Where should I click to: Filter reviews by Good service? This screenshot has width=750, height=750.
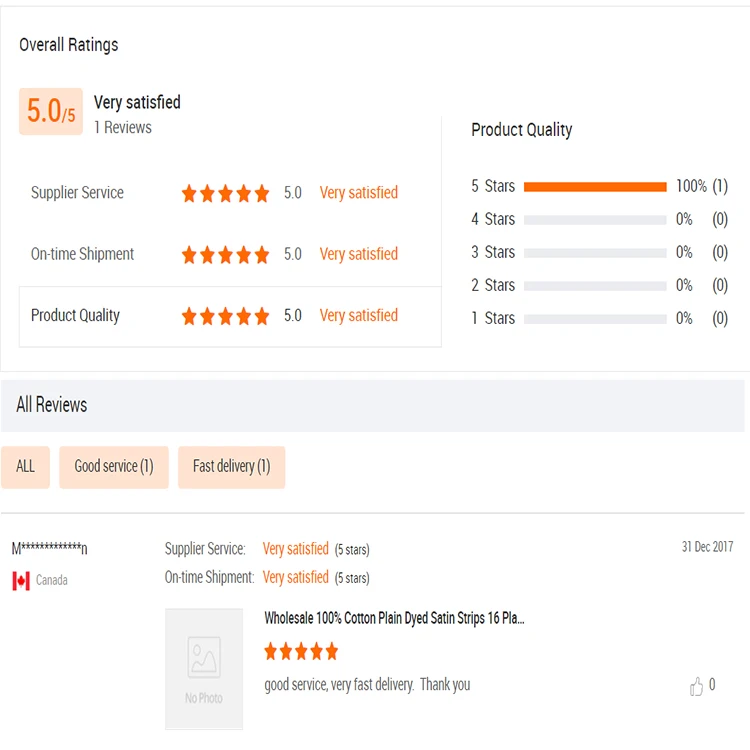[114, 467]
